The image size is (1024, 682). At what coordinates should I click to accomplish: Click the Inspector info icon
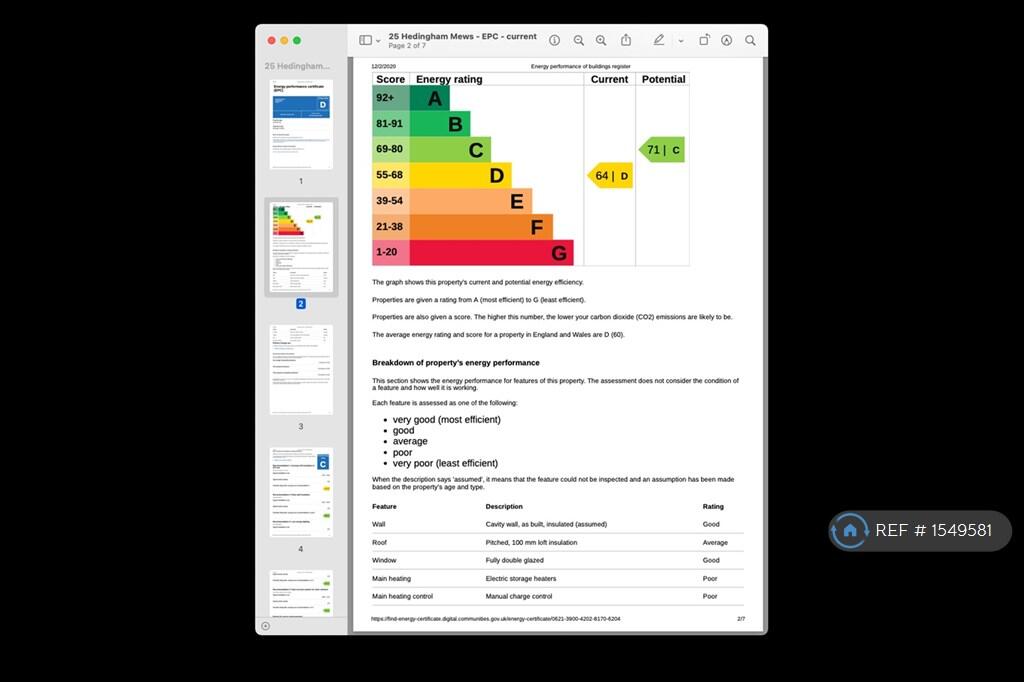(x=554, y=40)
